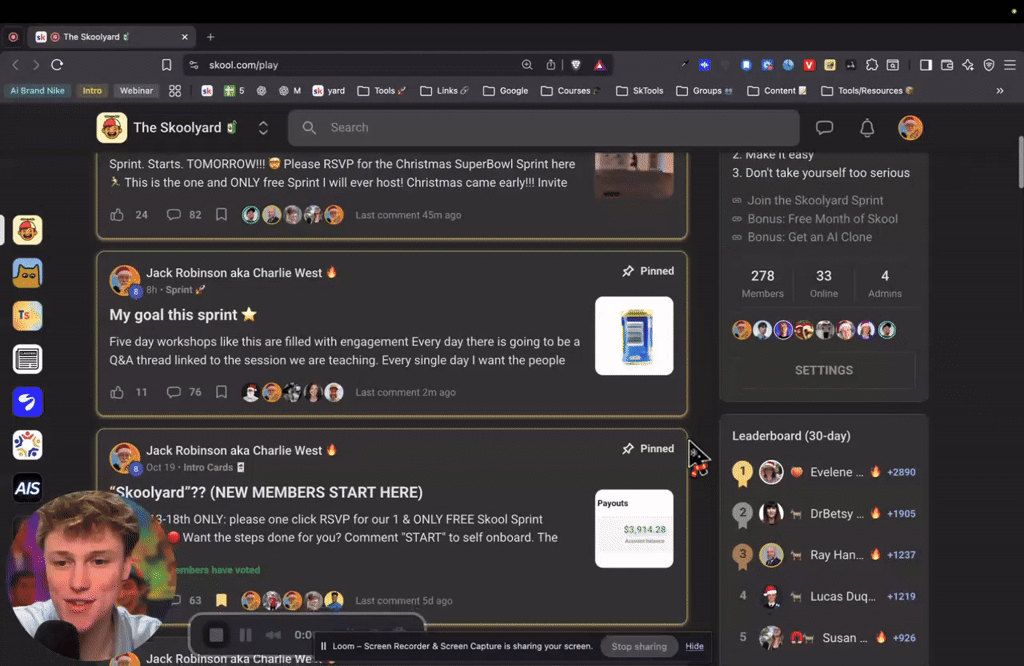Viewport: 1024px width, 666px height.
Task: Open the Intro Cards category tag
Action: pyautogui.click(x=214, y=468)
